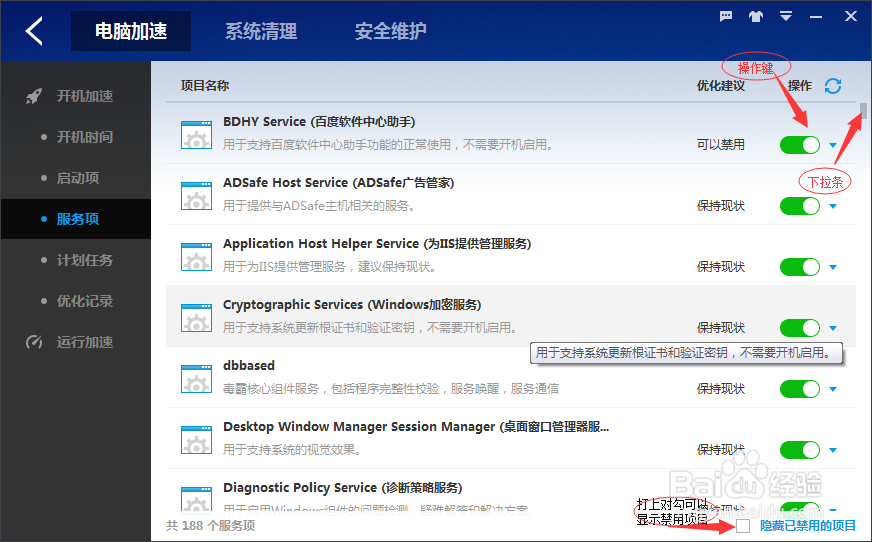872x542 pixels.
Task: Switch to the 系统清理 tab
Action: tap(261, 31)
